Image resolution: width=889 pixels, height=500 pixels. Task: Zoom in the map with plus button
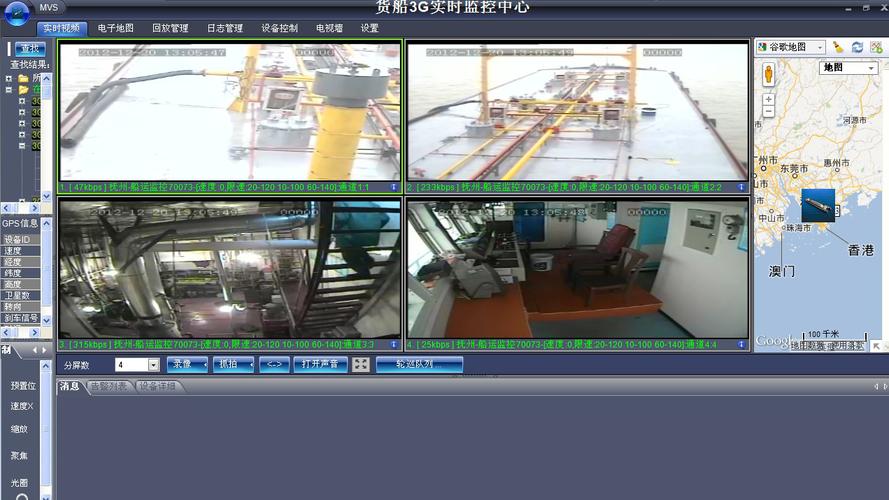(768, 99)
